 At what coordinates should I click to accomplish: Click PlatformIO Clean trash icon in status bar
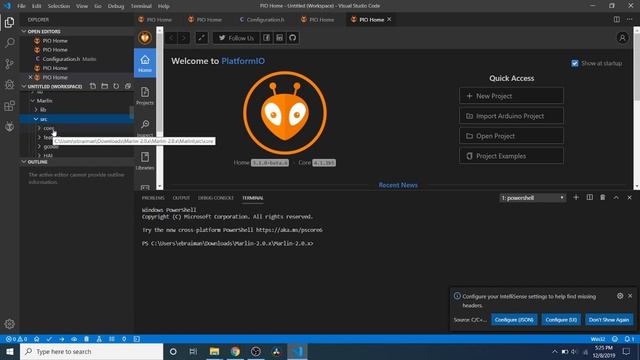[87, 339]
